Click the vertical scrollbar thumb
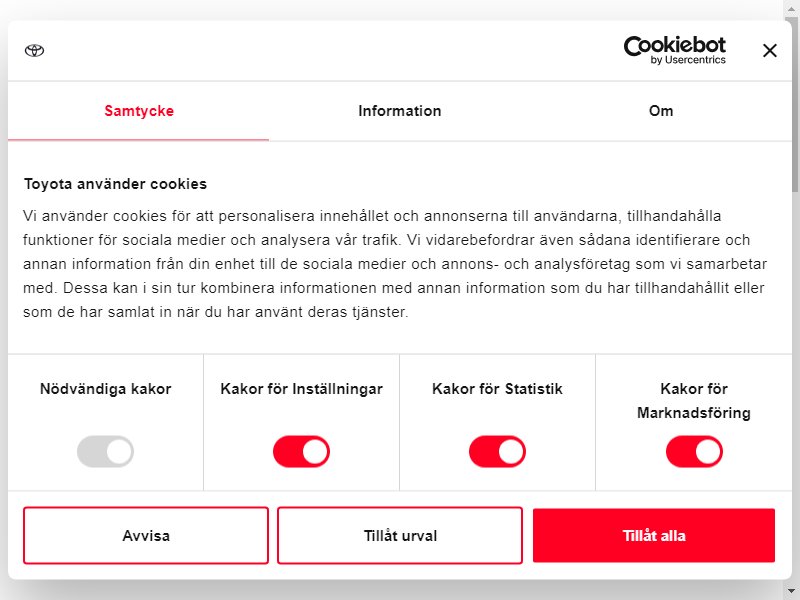The width and height of the screenshot is (800, 600). pos(795,106)
